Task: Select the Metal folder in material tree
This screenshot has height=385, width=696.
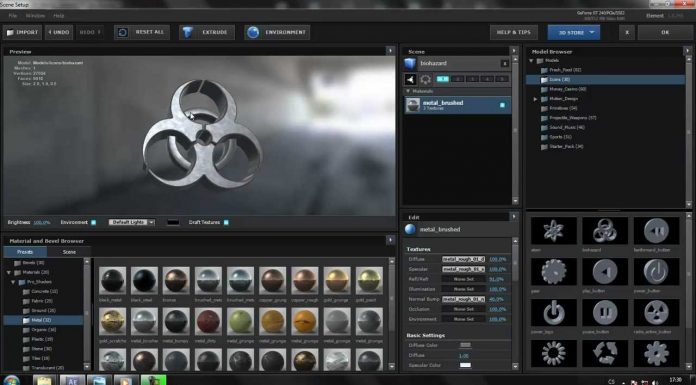Action: 44,320
